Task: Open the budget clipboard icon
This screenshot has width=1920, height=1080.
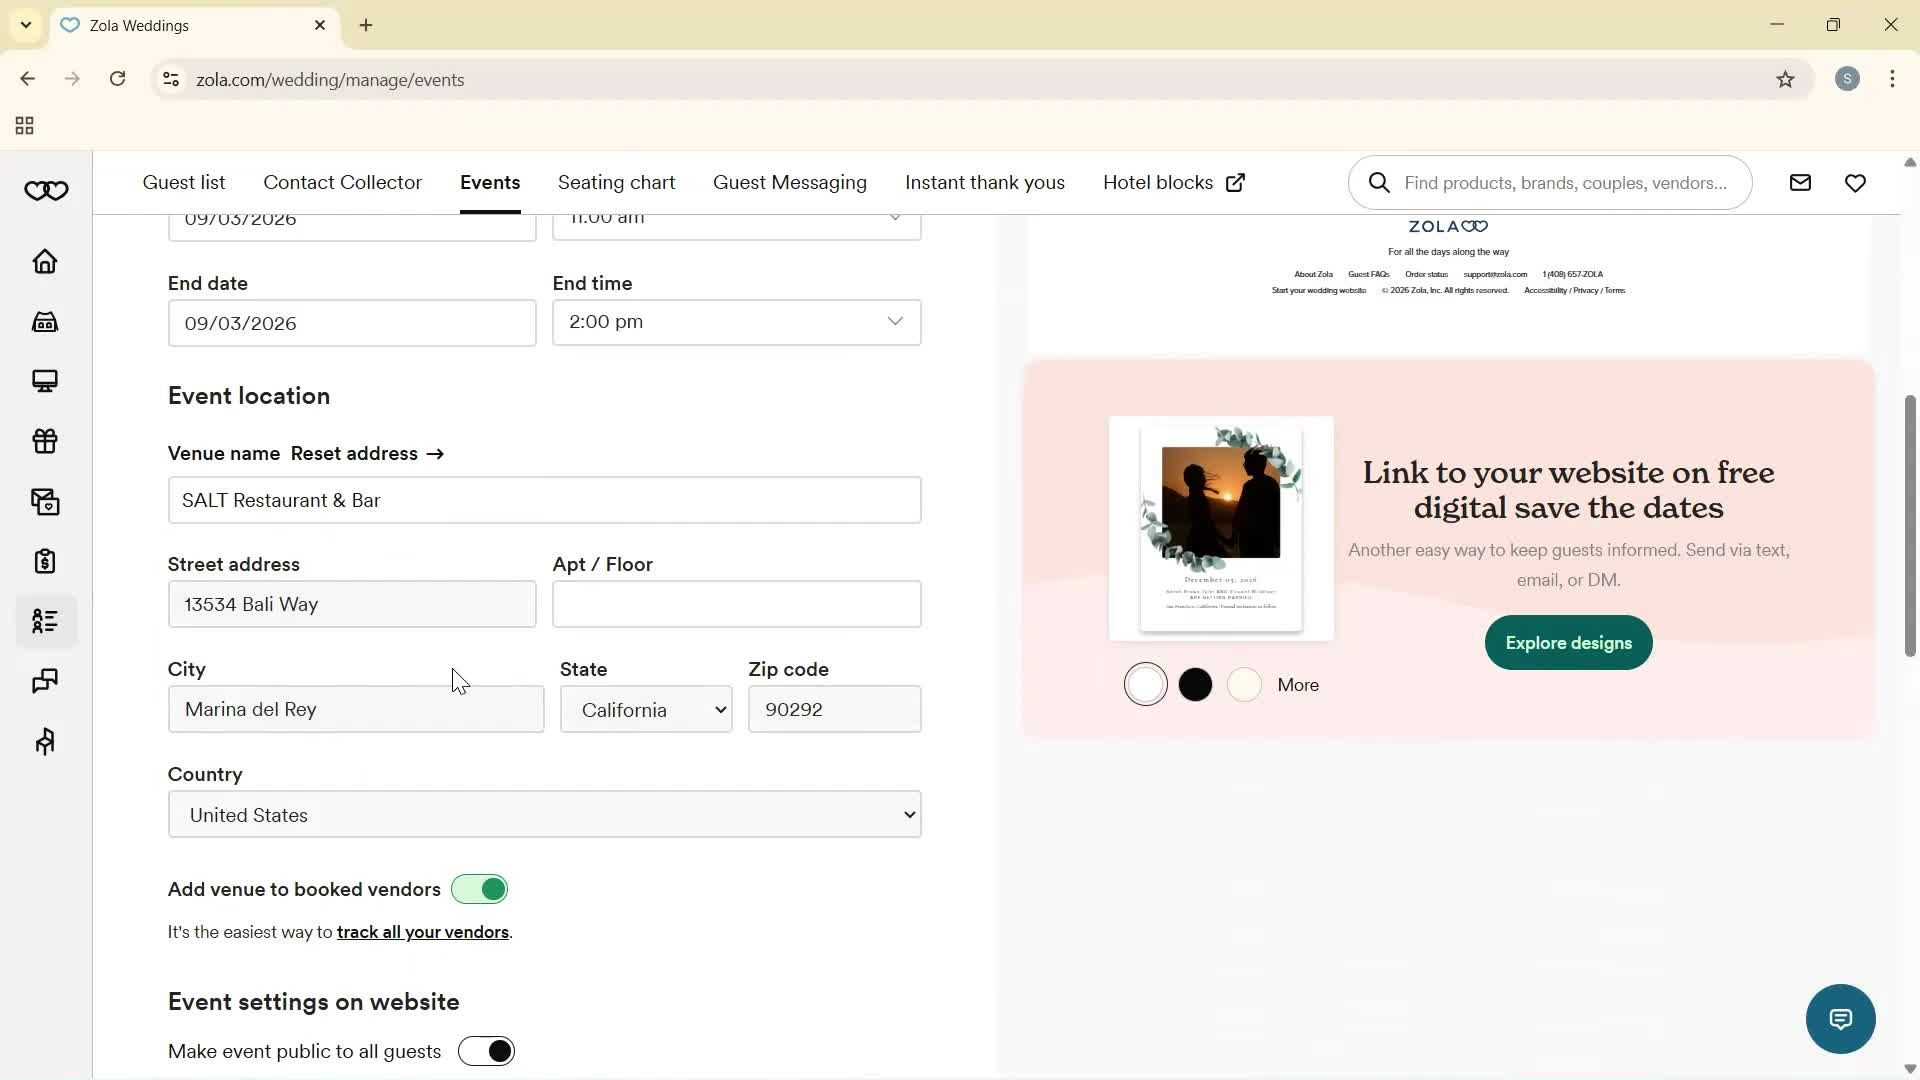Action: pyautogui.click(x=44, y=561)
